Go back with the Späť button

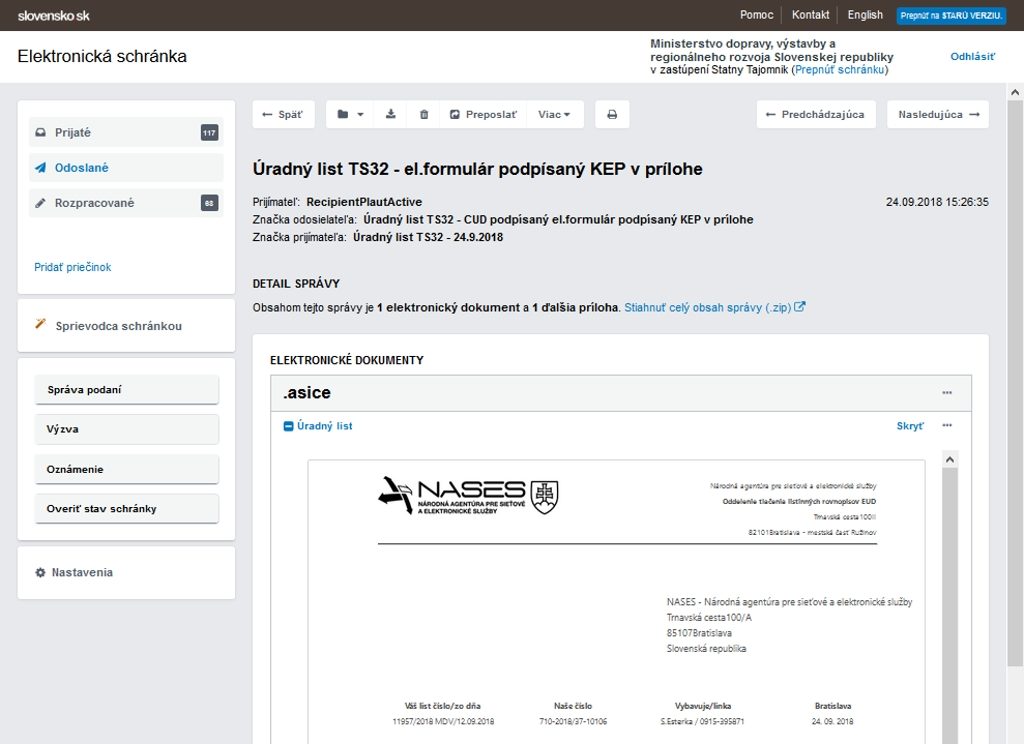283,114
